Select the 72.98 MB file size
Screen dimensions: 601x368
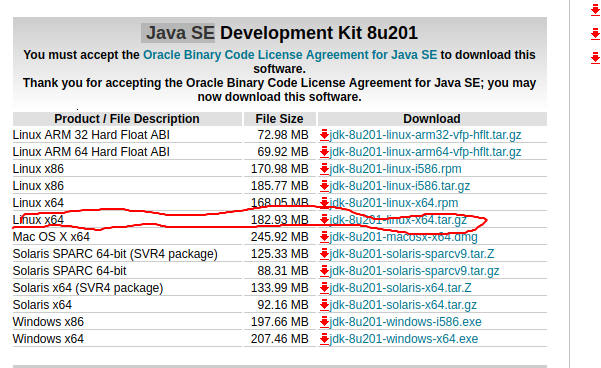[x=283, y=135]
